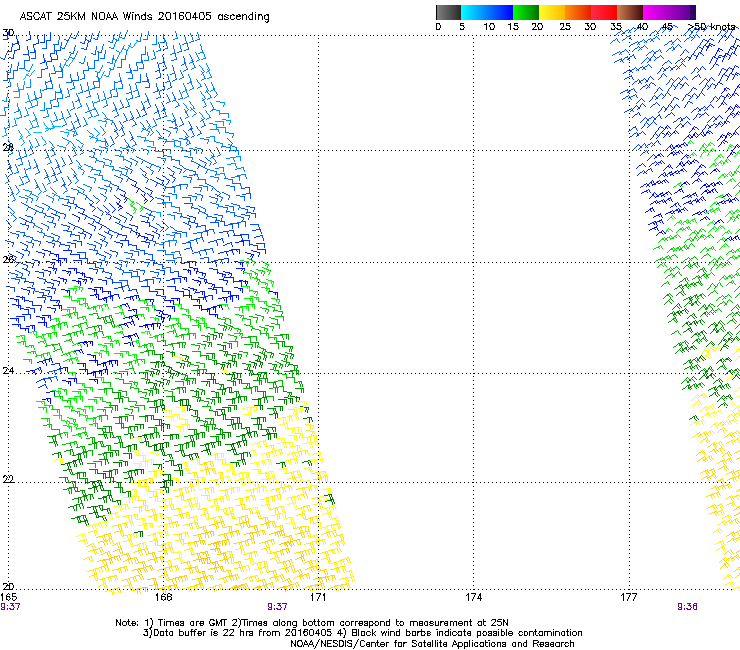Viewport: 740px width, 650px height.
Task: Click the "168" longitude axis label
Action: [x=163, y=597]
